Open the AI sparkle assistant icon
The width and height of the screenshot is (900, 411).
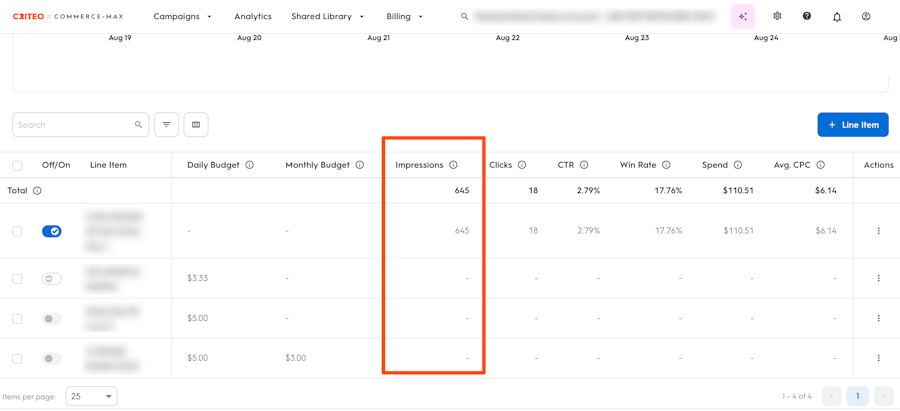point(743,17)
